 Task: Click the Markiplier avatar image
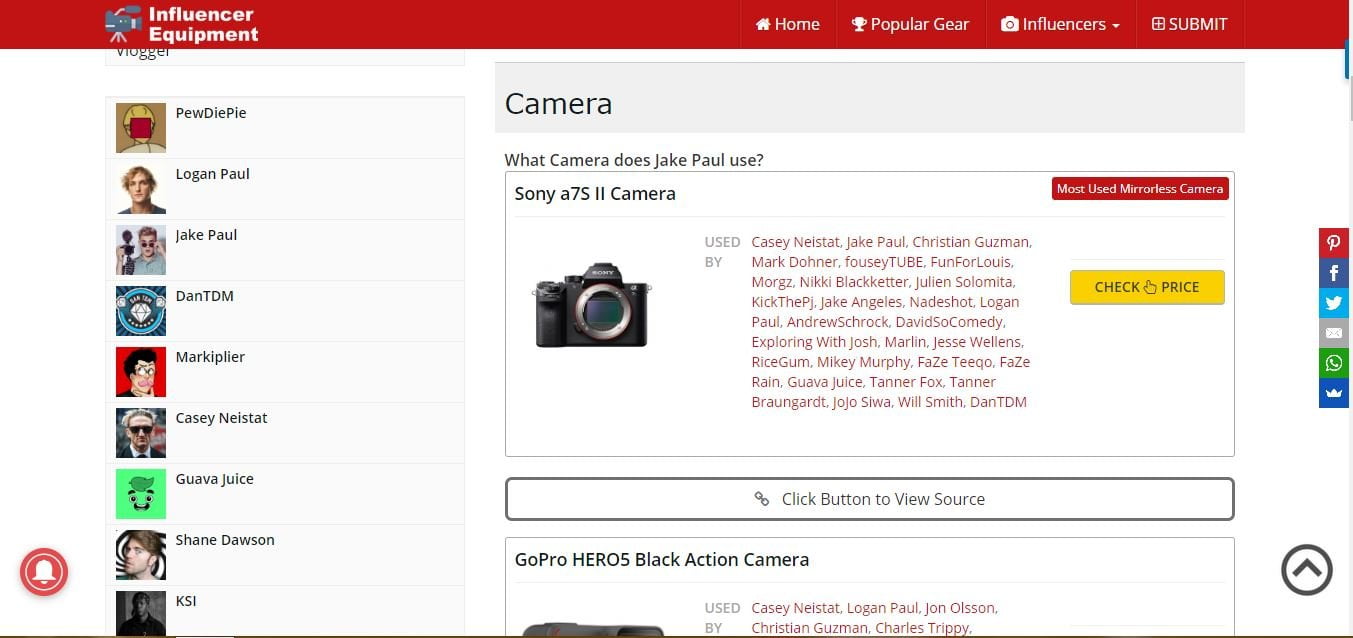(141, 372)
